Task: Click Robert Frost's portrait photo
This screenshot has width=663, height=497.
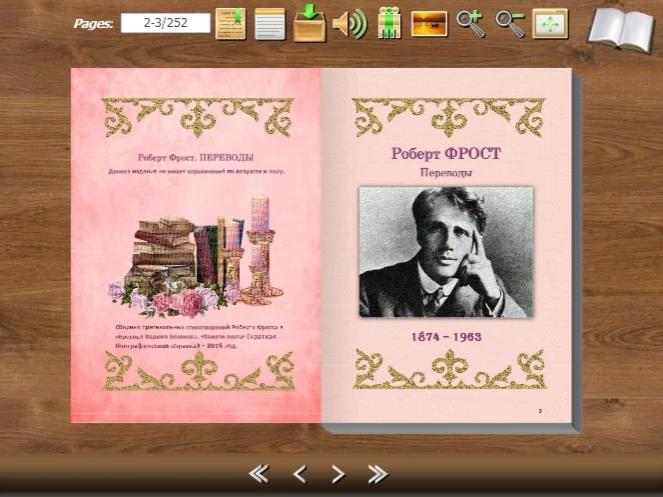Action: 445,252
